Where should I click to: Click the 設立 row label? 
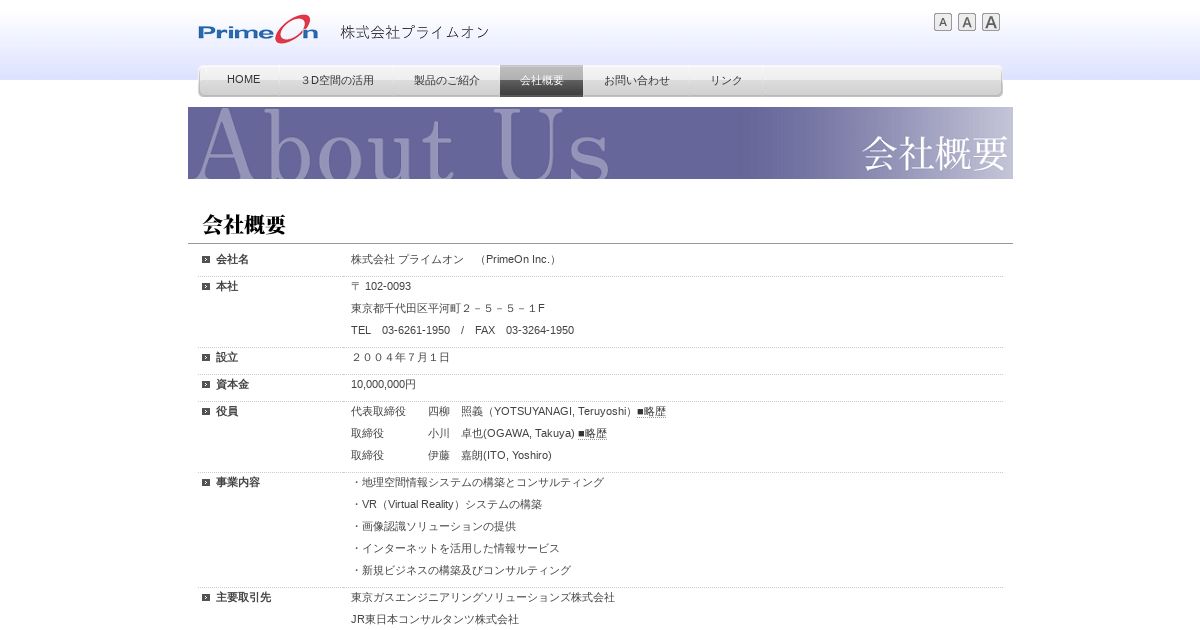click(227, 357)
